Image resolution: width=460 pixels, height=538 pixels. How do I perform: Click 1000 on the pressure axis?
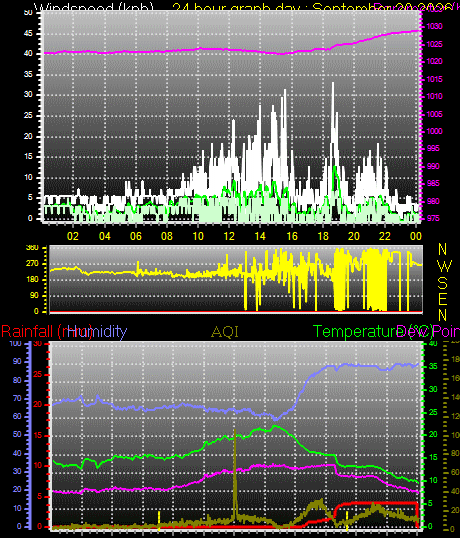coord(434,131)
